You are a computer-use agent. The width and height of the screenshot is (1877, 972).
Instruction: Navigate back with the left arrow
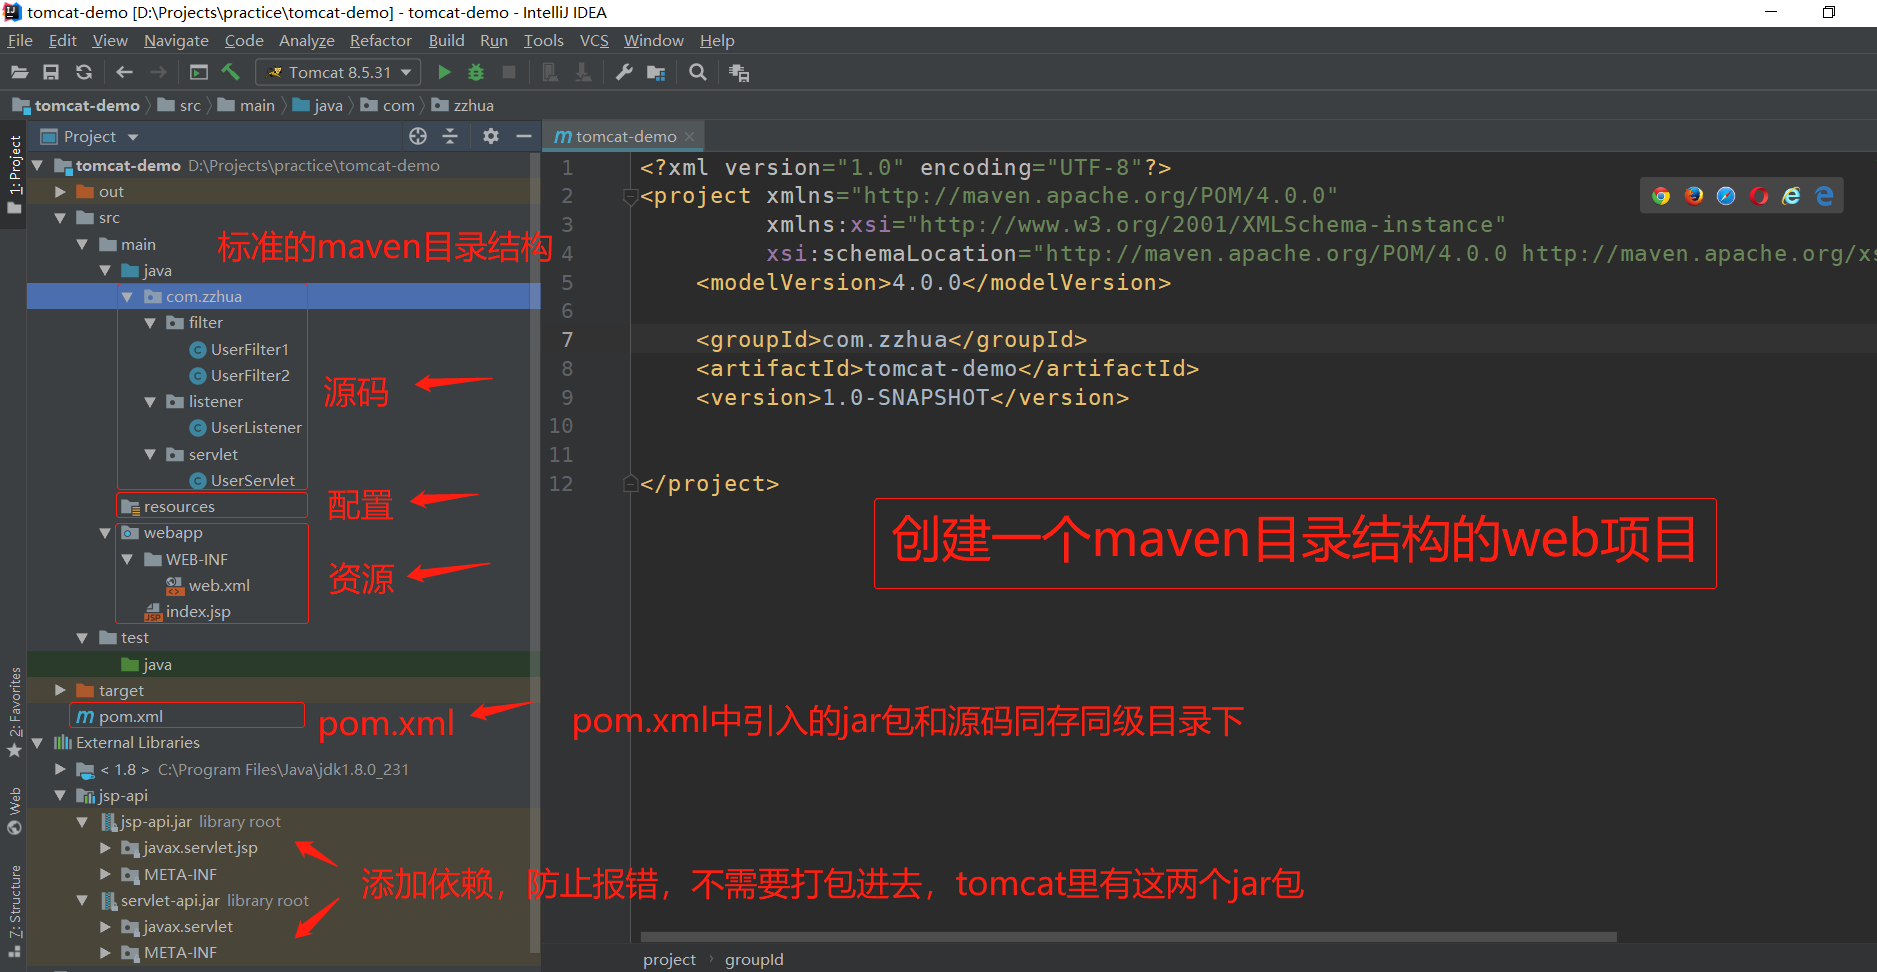click(125, 72)
